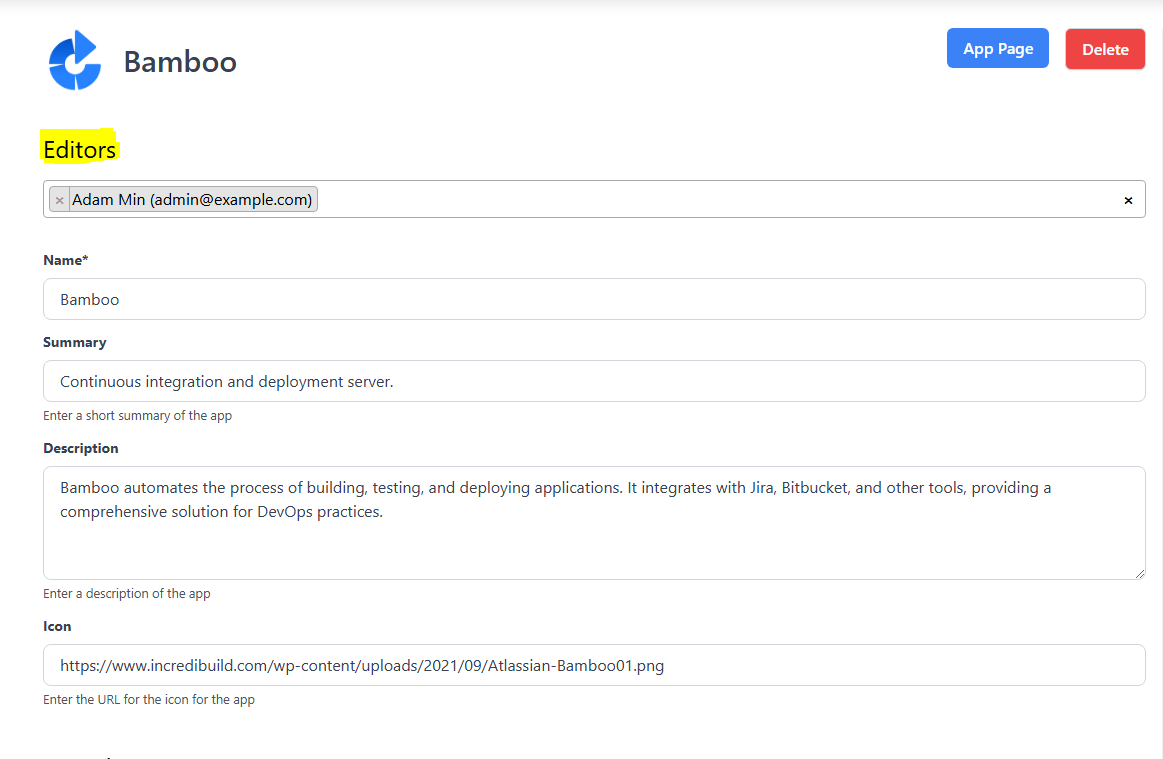This screenshot has width=1163, height=759.
Task: Click the Summary field label
Action: (75, 342)
